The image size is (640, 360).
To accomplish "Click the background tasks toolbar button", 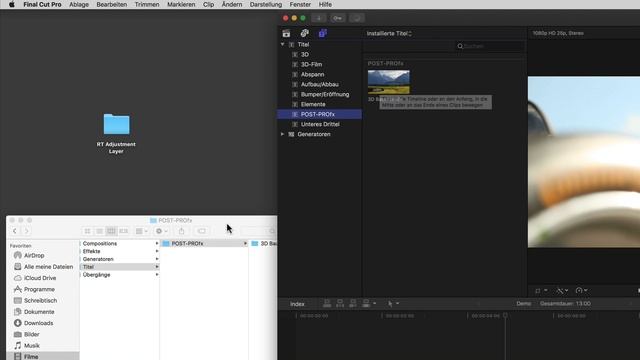I will (x=357, y=18).
